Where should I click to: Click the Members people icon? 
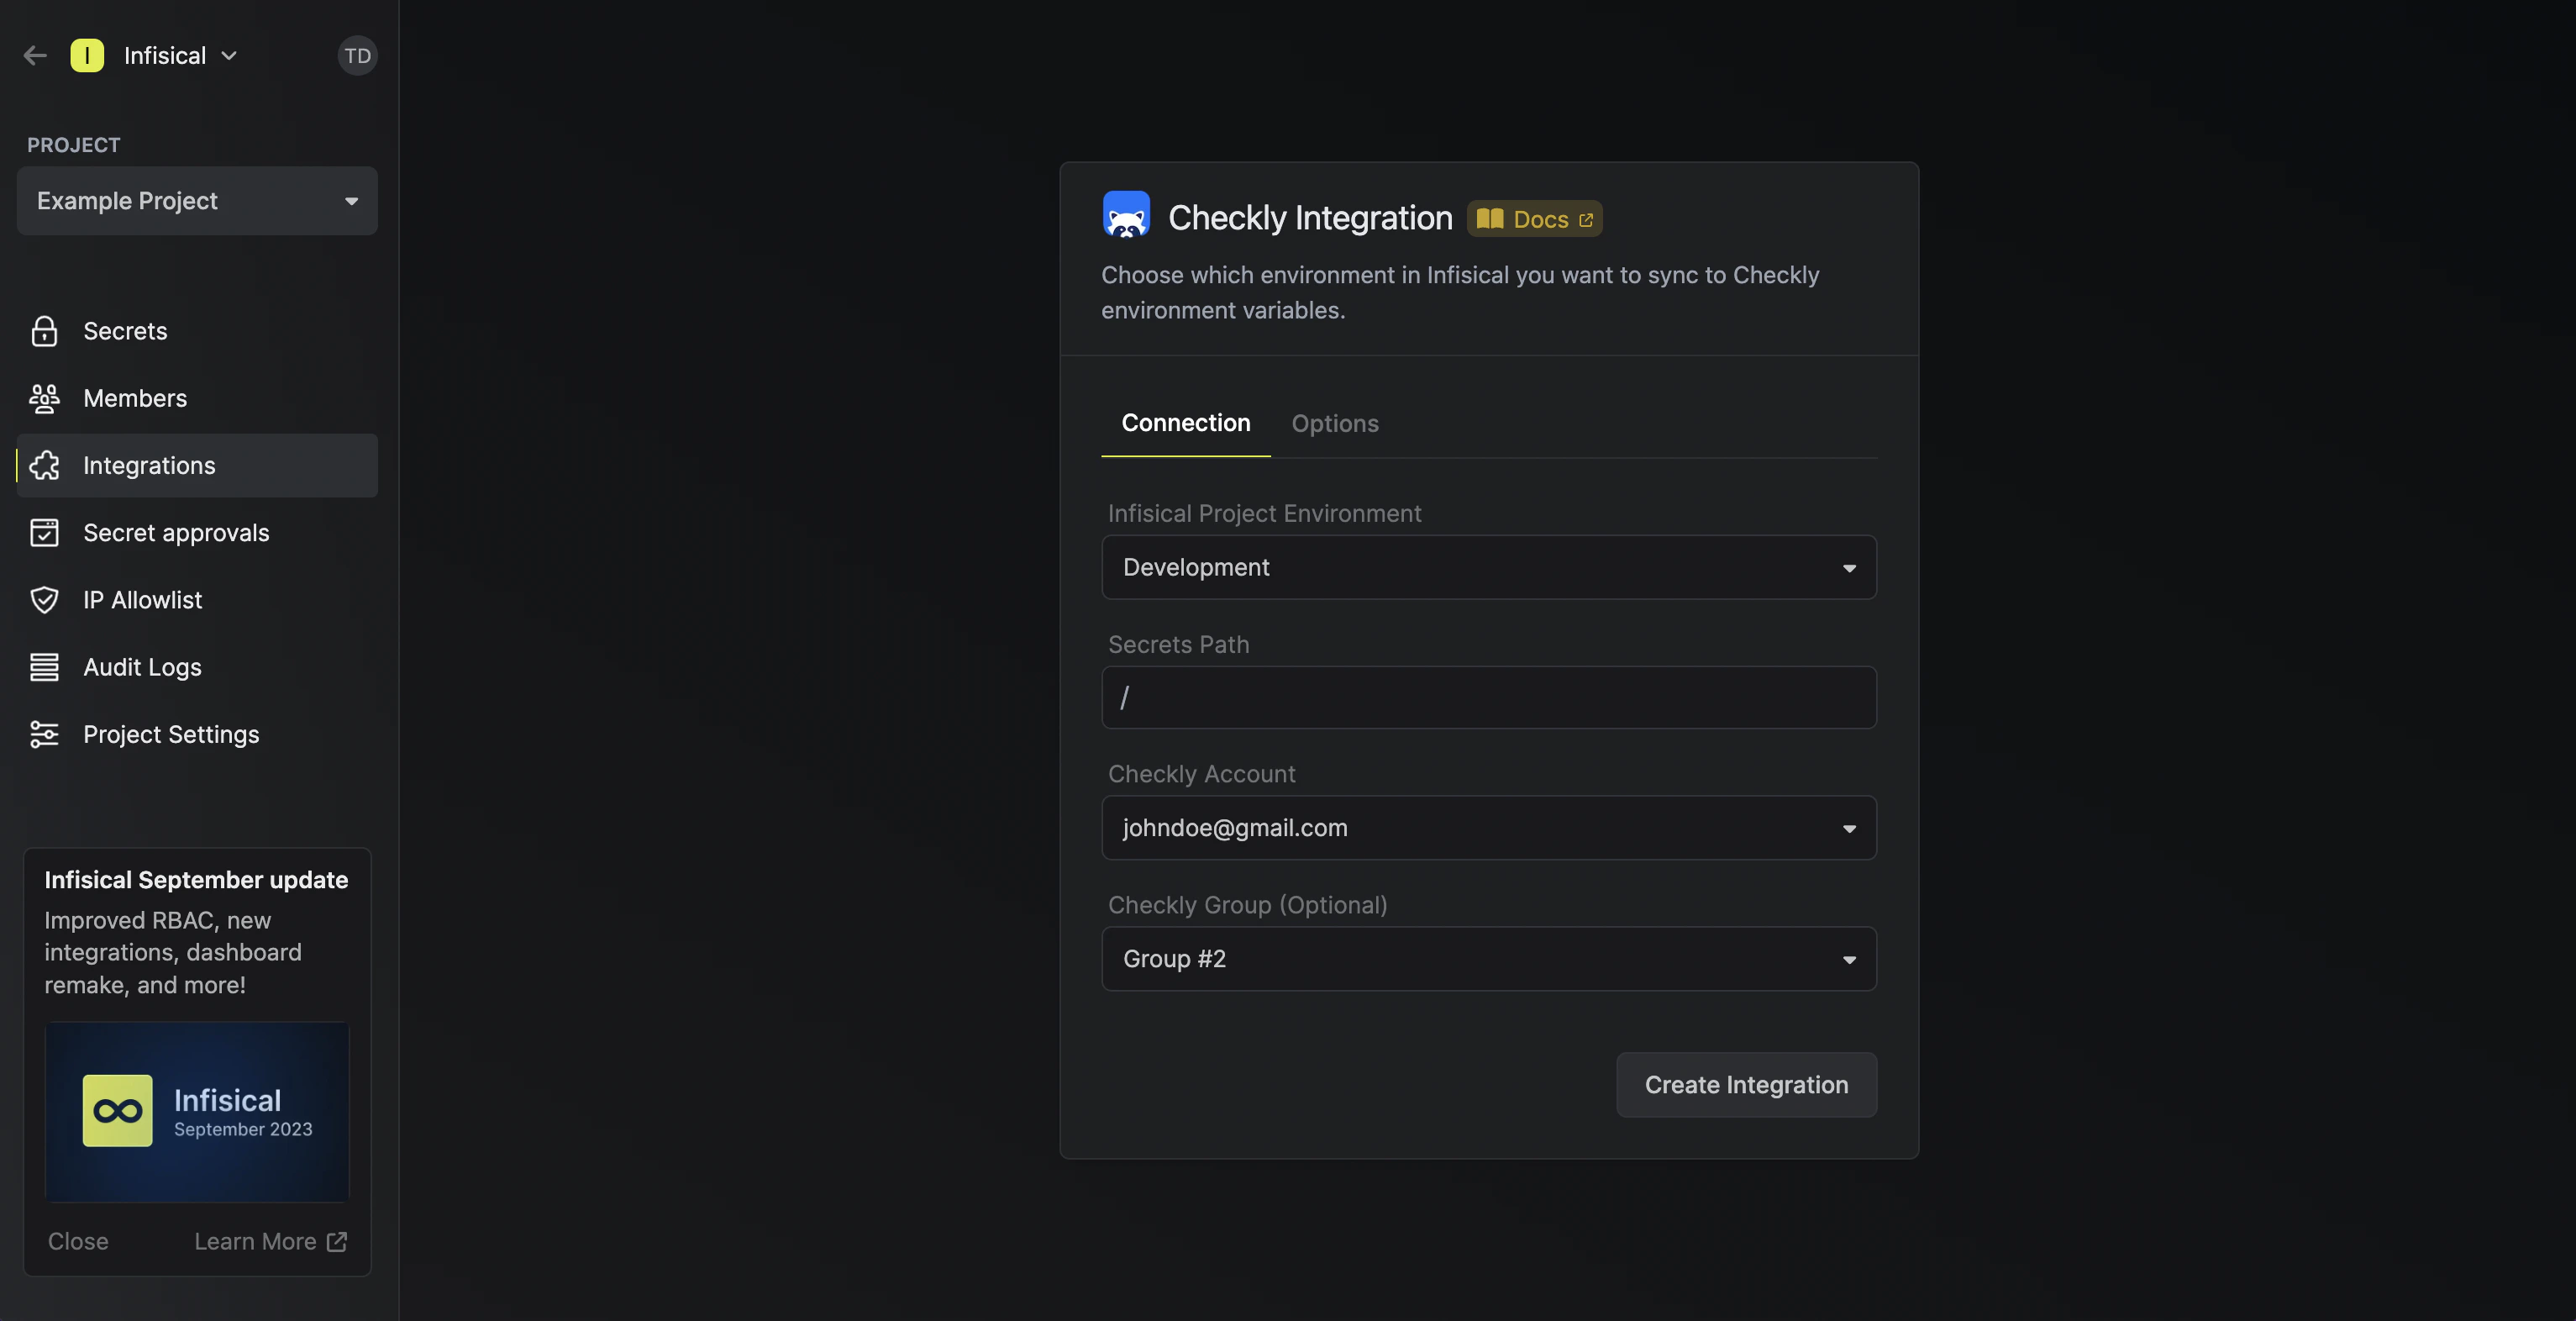point(44,398)
